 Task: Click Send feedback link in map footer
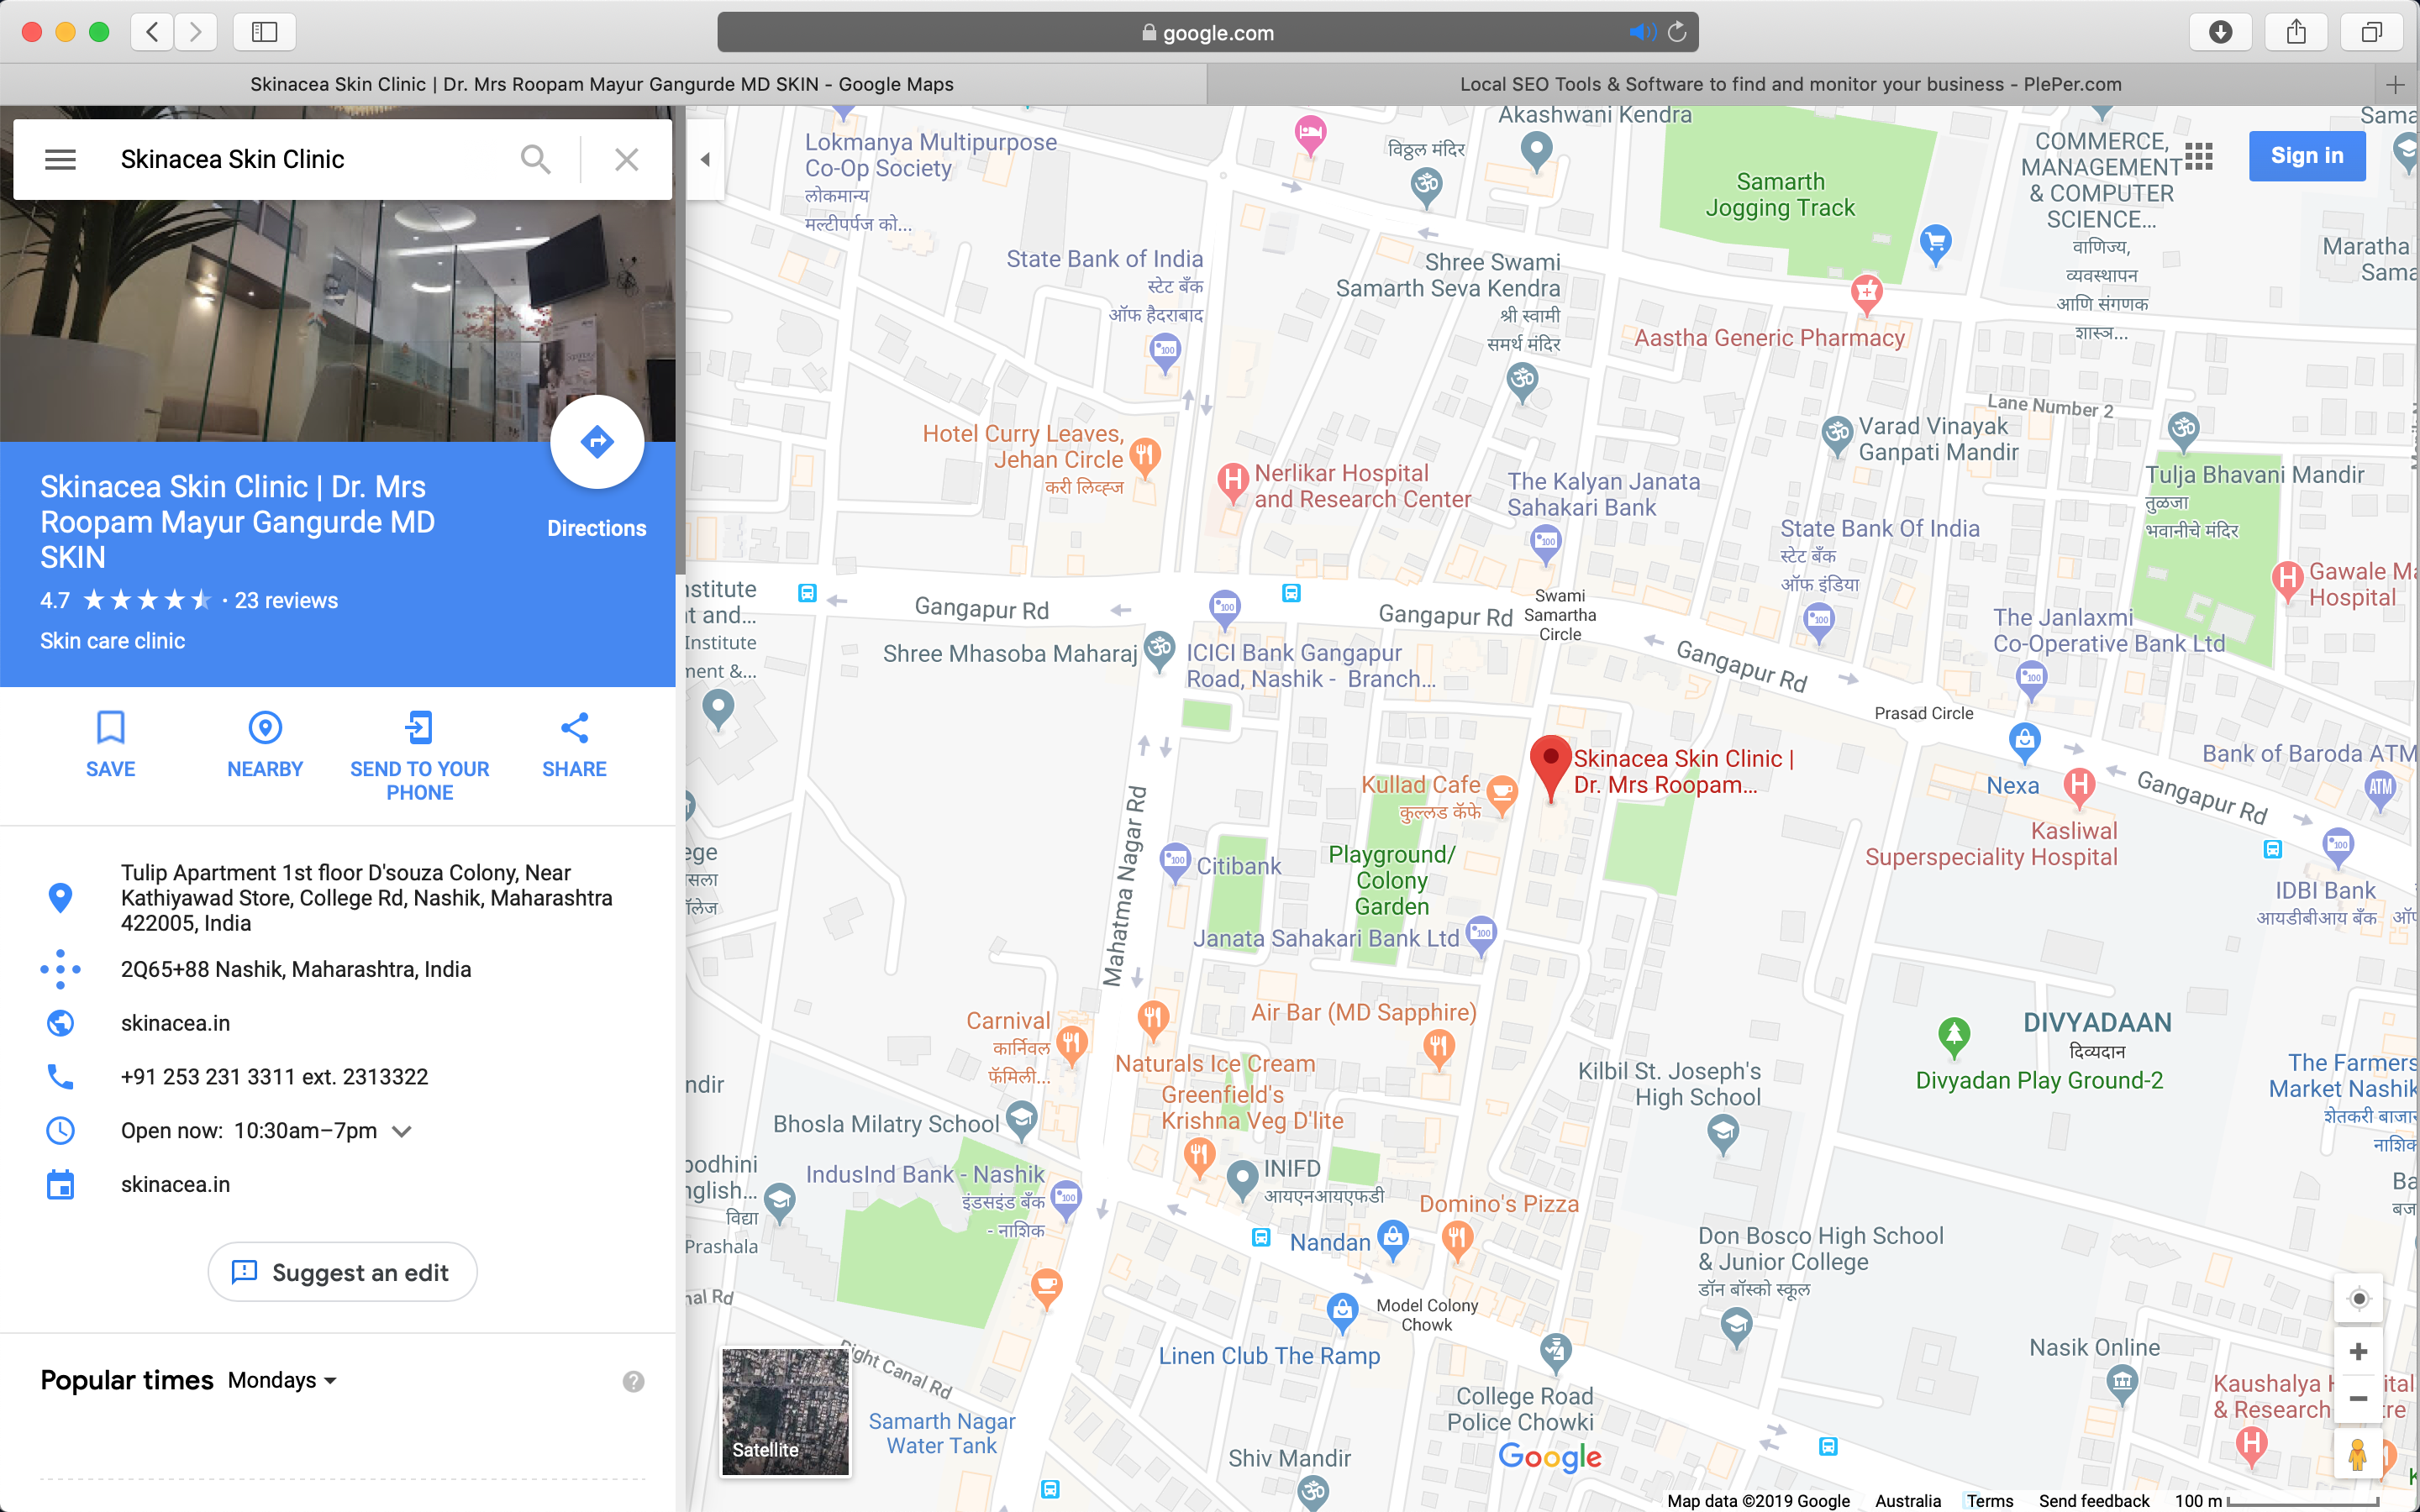[x=2094, y=1500]
